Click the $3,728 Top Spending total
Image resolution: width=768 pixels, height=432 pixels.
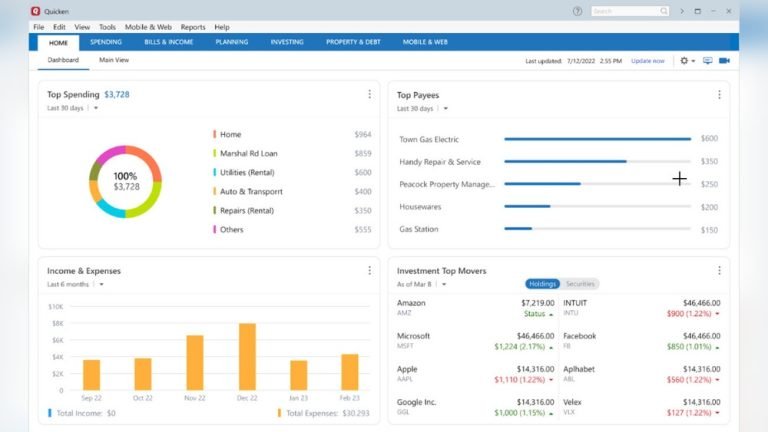tap(117, 95)
